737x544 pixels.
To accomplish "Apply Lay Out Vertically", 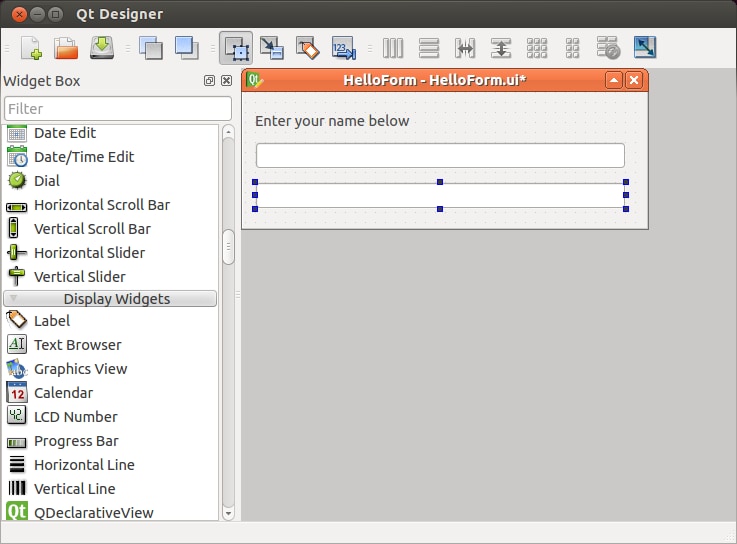I will [x=429, y=48].
